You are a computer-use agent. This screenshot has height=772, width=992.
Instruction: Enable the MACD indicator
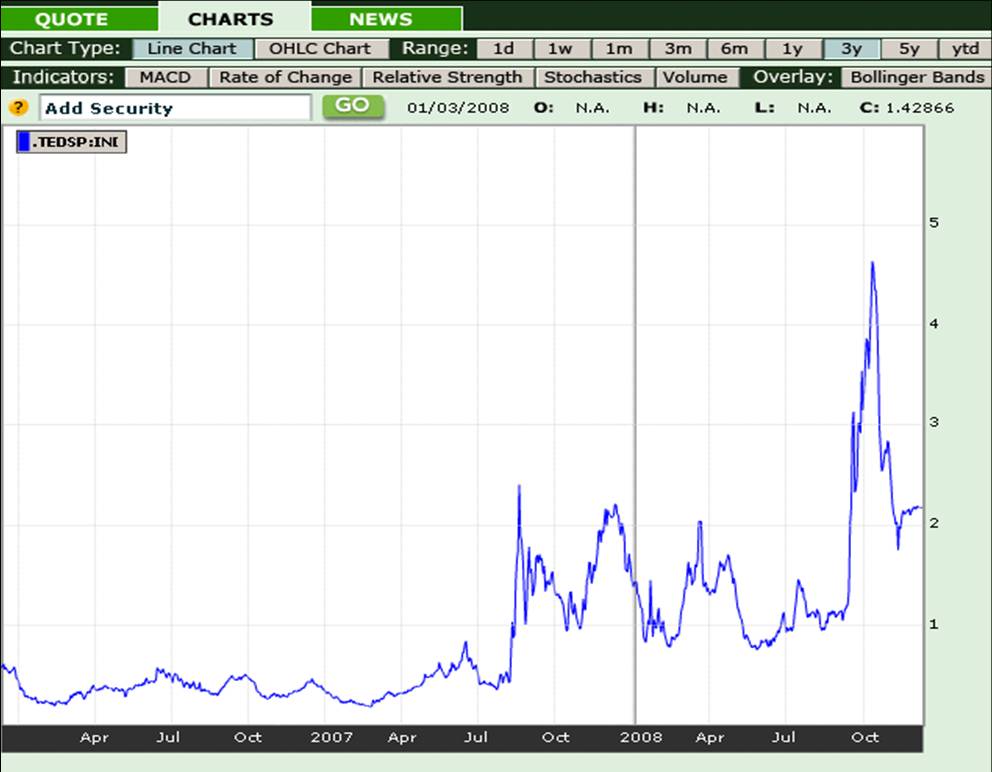pyautogui.click(x=166, y=77)
